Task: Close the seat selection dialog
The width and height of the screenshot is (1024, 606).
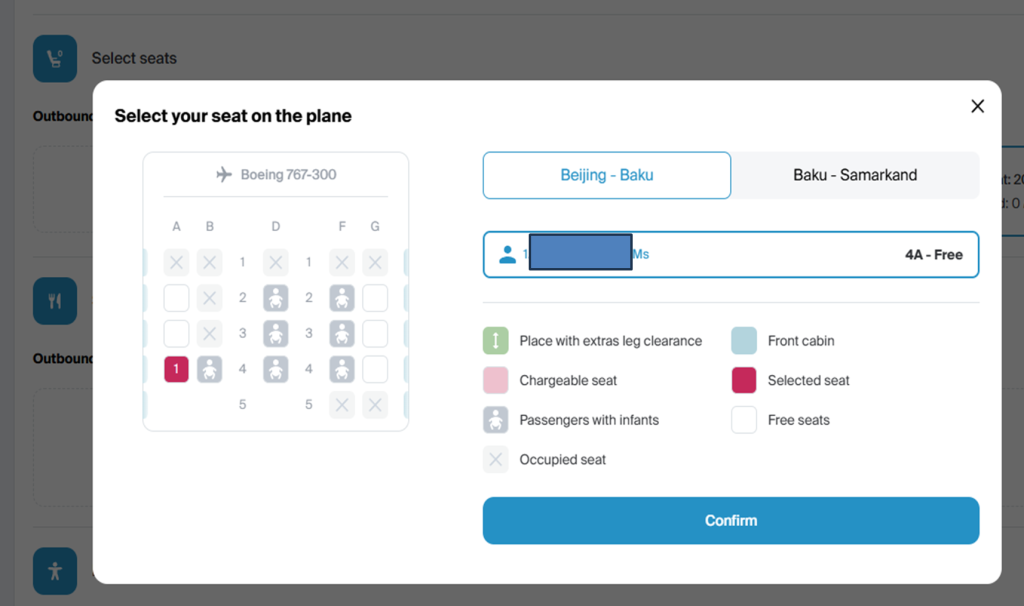Action: point(978,106)
